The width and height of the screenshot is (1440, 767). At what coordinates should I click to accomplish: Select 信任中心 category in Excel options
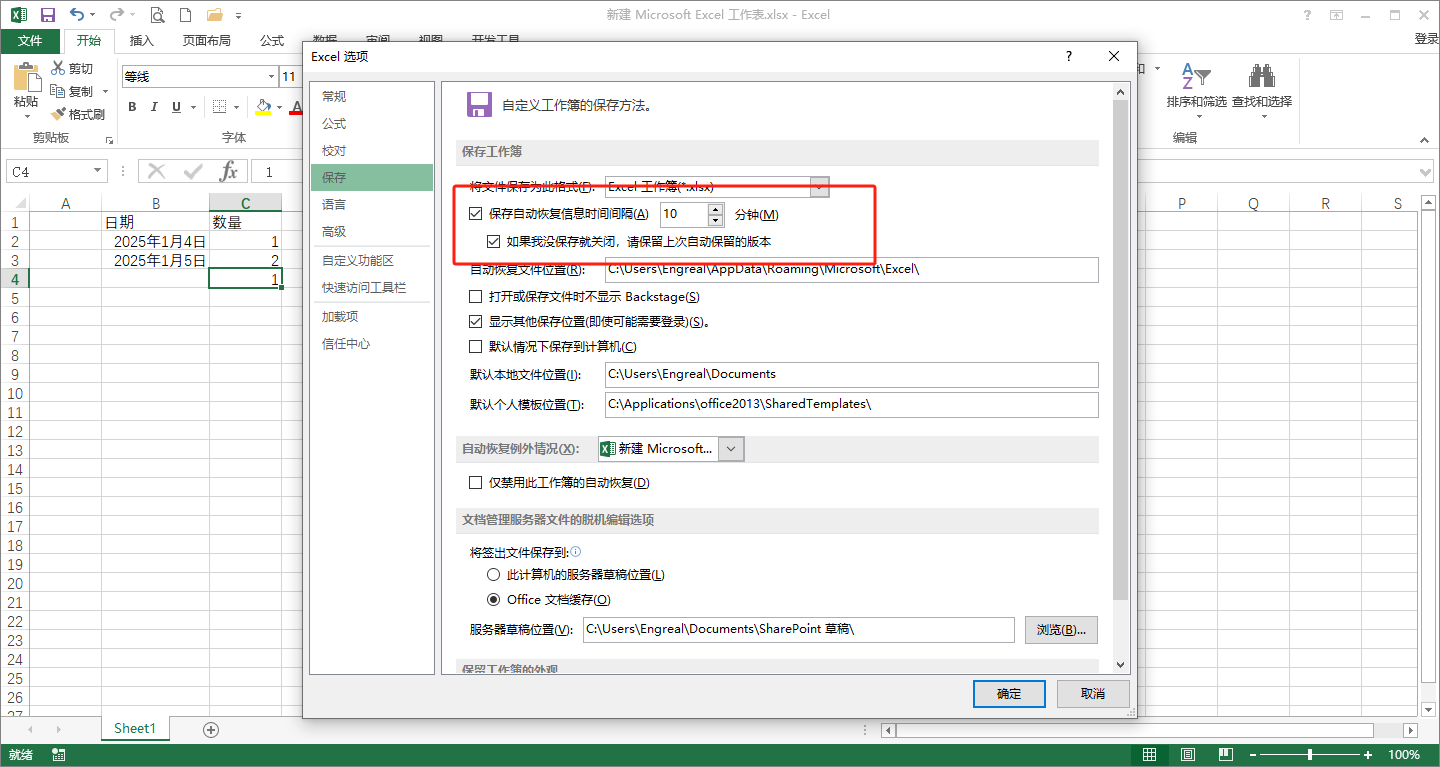pyautogui.click(x=372, y=344)
